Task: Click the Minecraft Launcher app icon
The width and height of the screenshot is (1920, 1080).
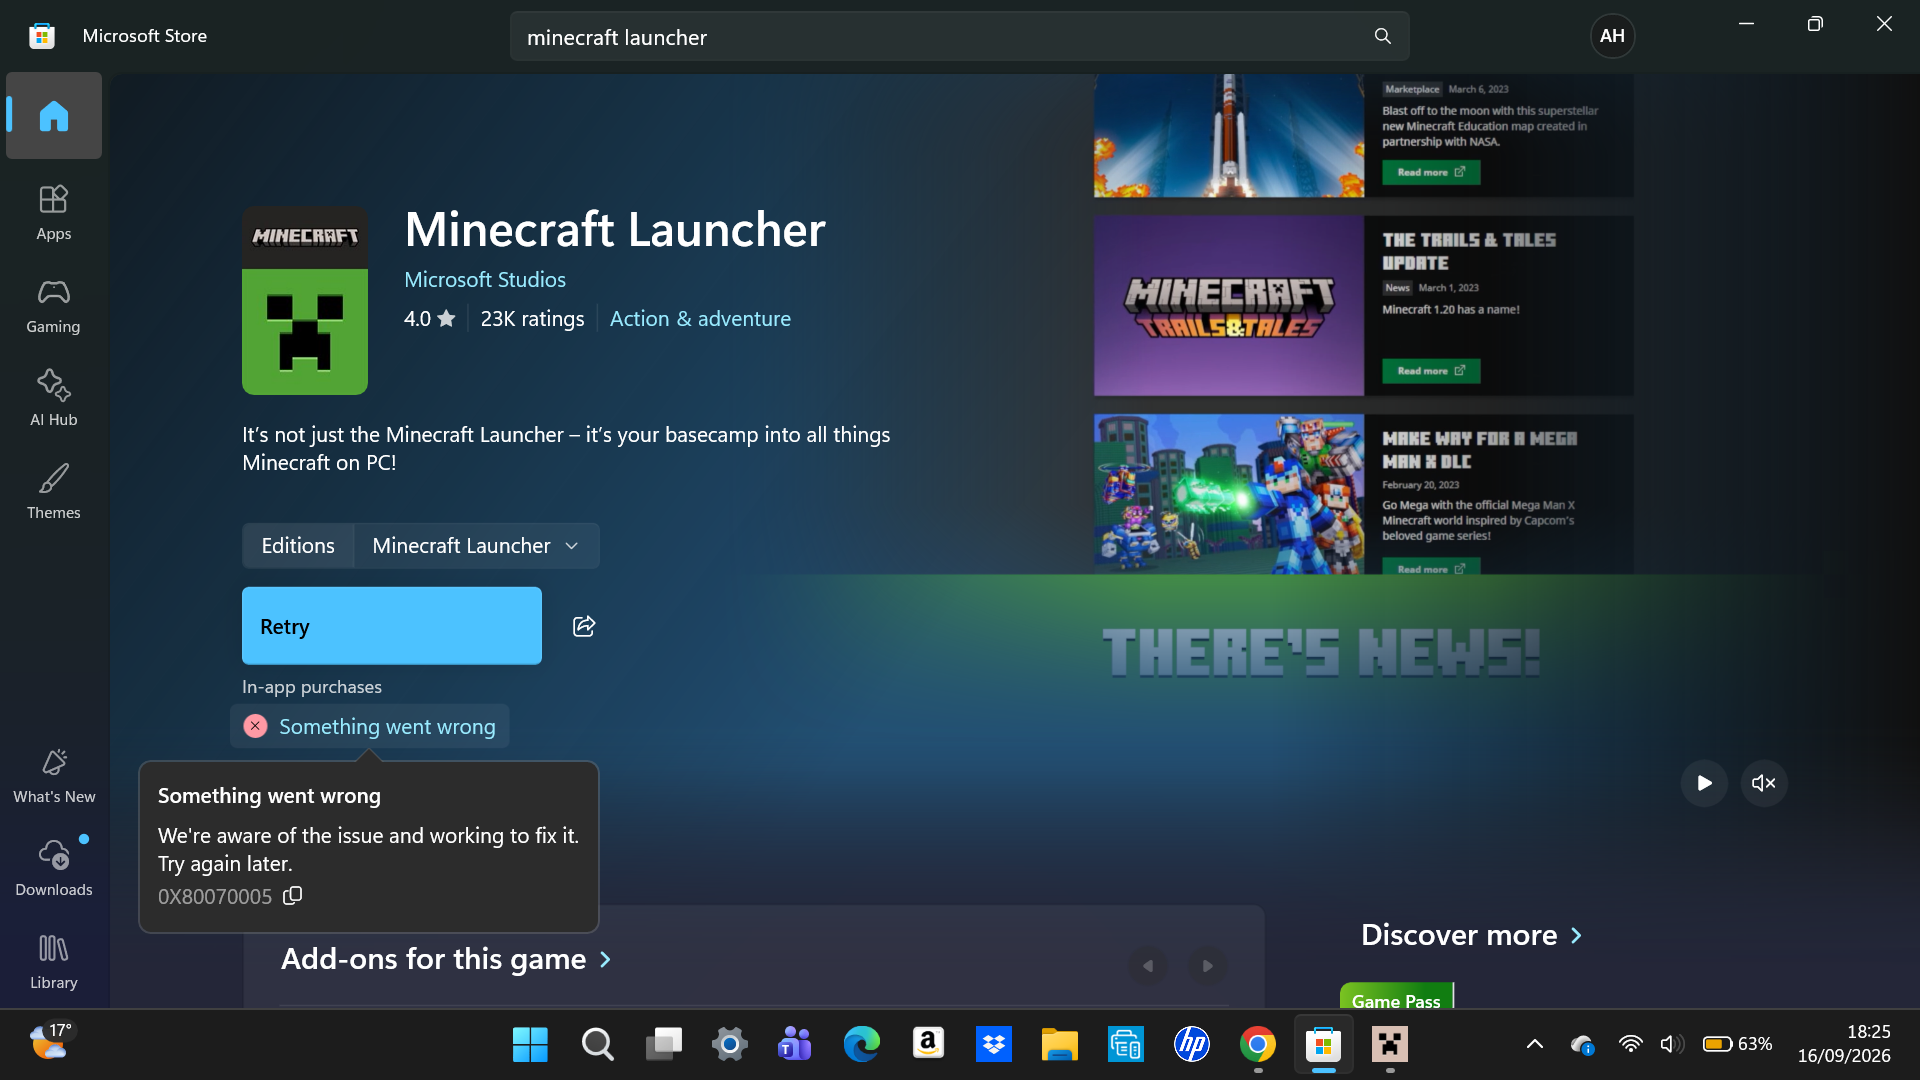Action: 305,300
